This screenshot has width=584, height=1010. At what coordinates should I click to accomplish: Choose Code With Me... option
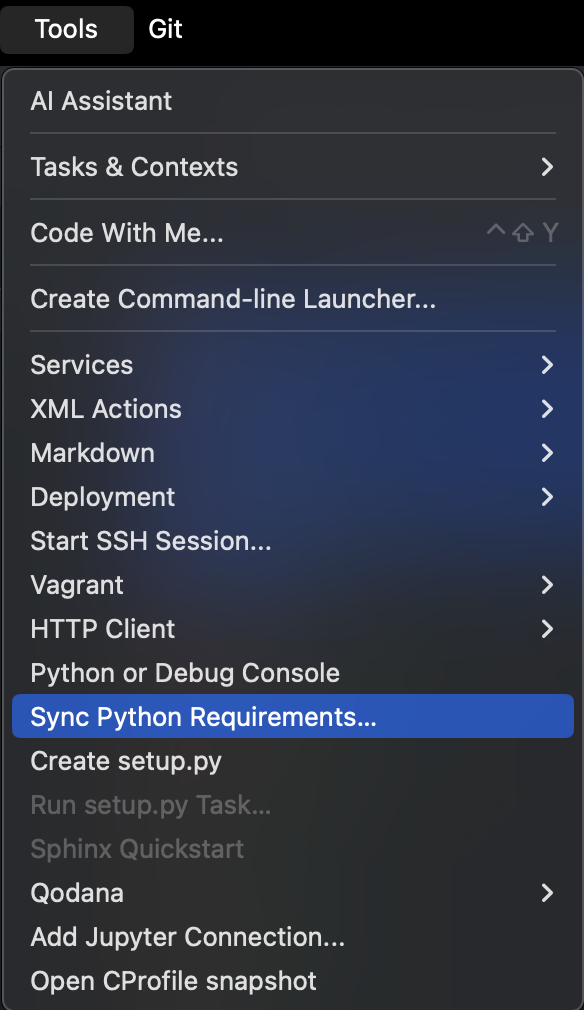click(x=293, y=233)
